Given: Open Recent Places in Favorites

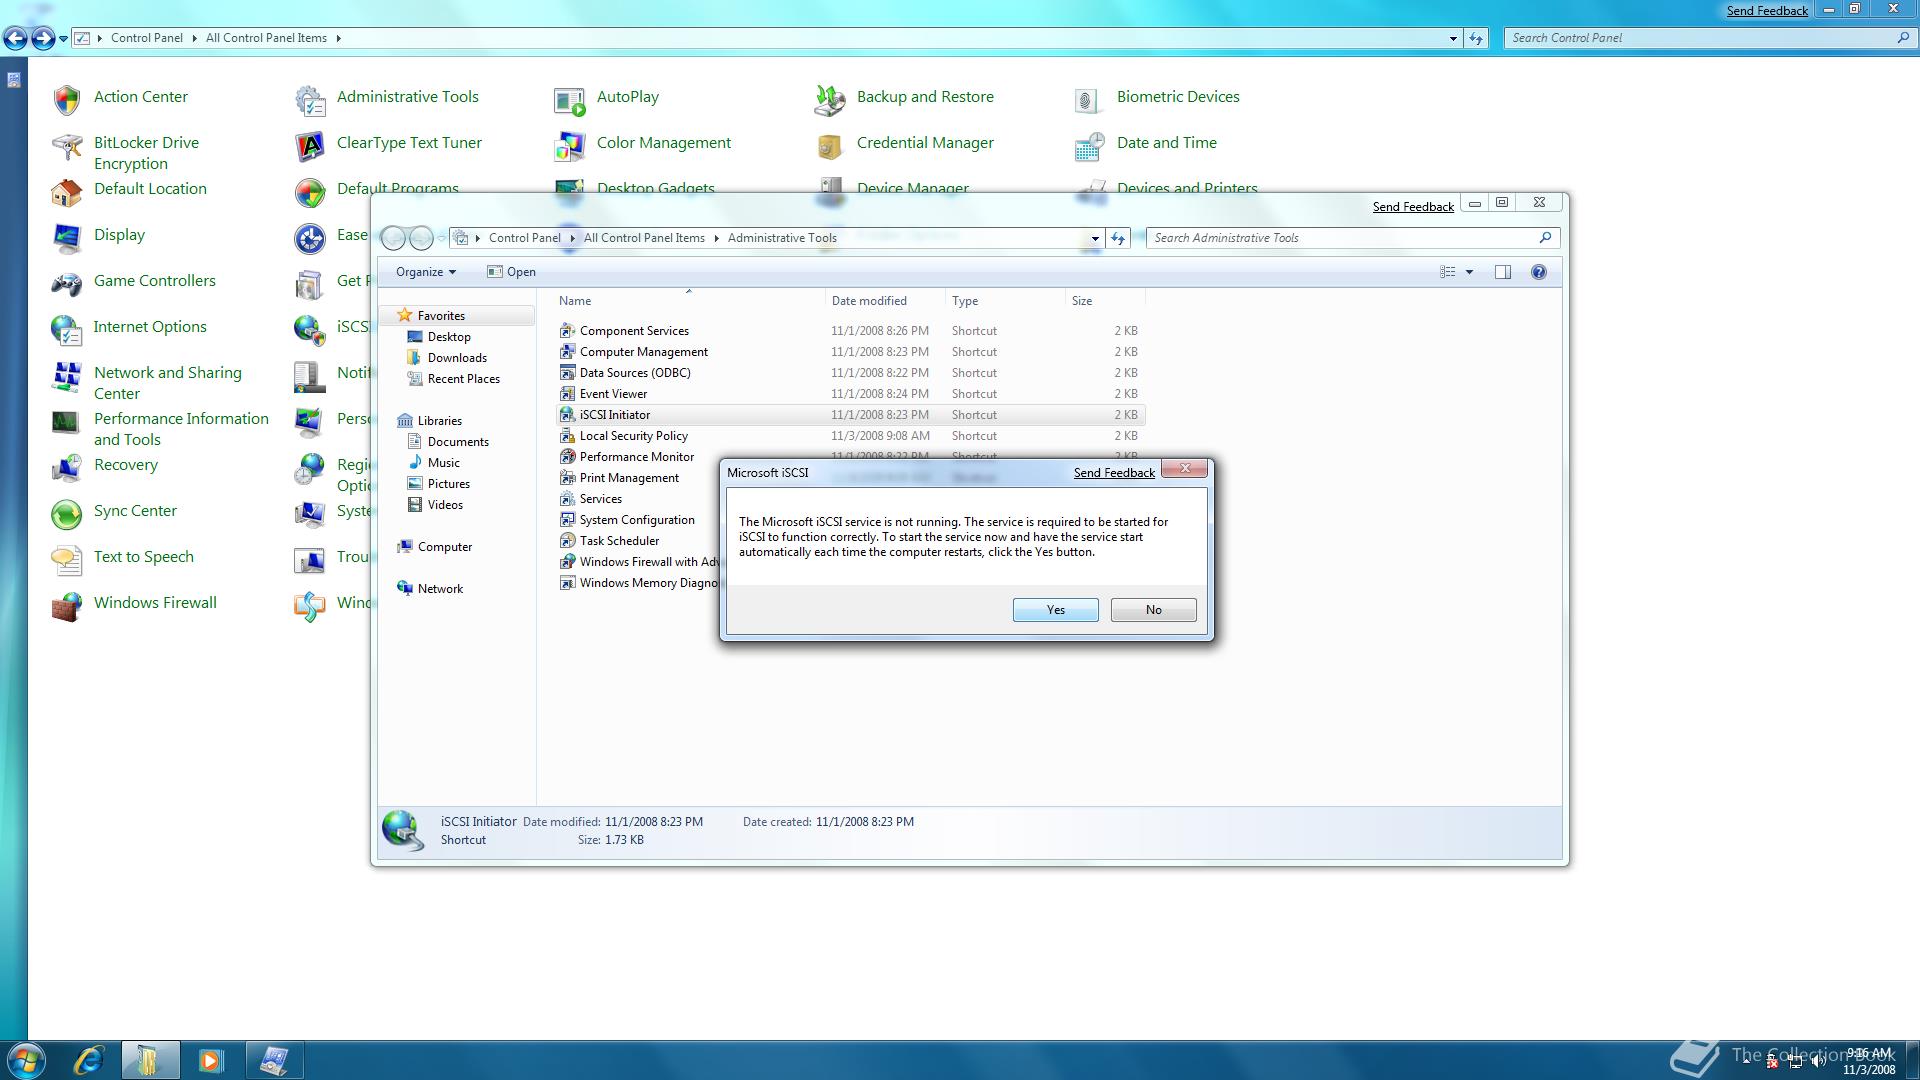Looking at the screenshot, I should point(463,379).
